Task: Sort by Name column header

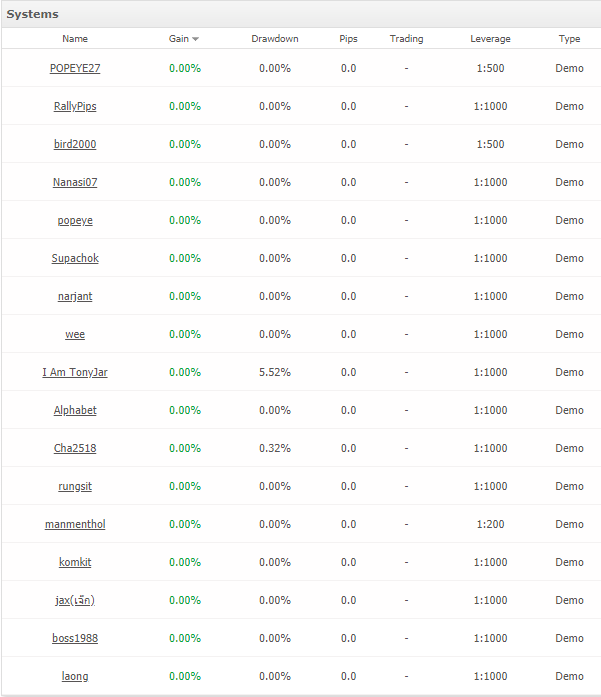Action: pyautogui.click(x=75, y=39)
